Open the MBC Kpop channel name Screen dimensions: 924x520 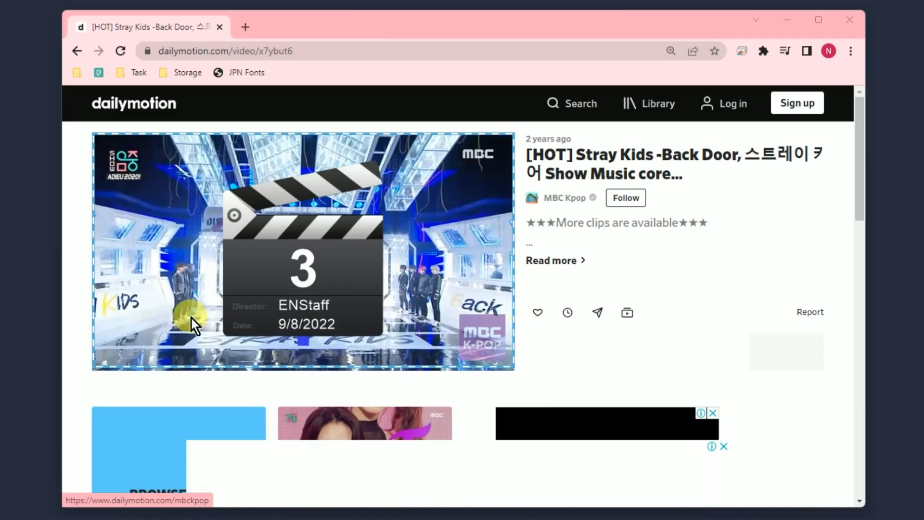pos(565,198)
